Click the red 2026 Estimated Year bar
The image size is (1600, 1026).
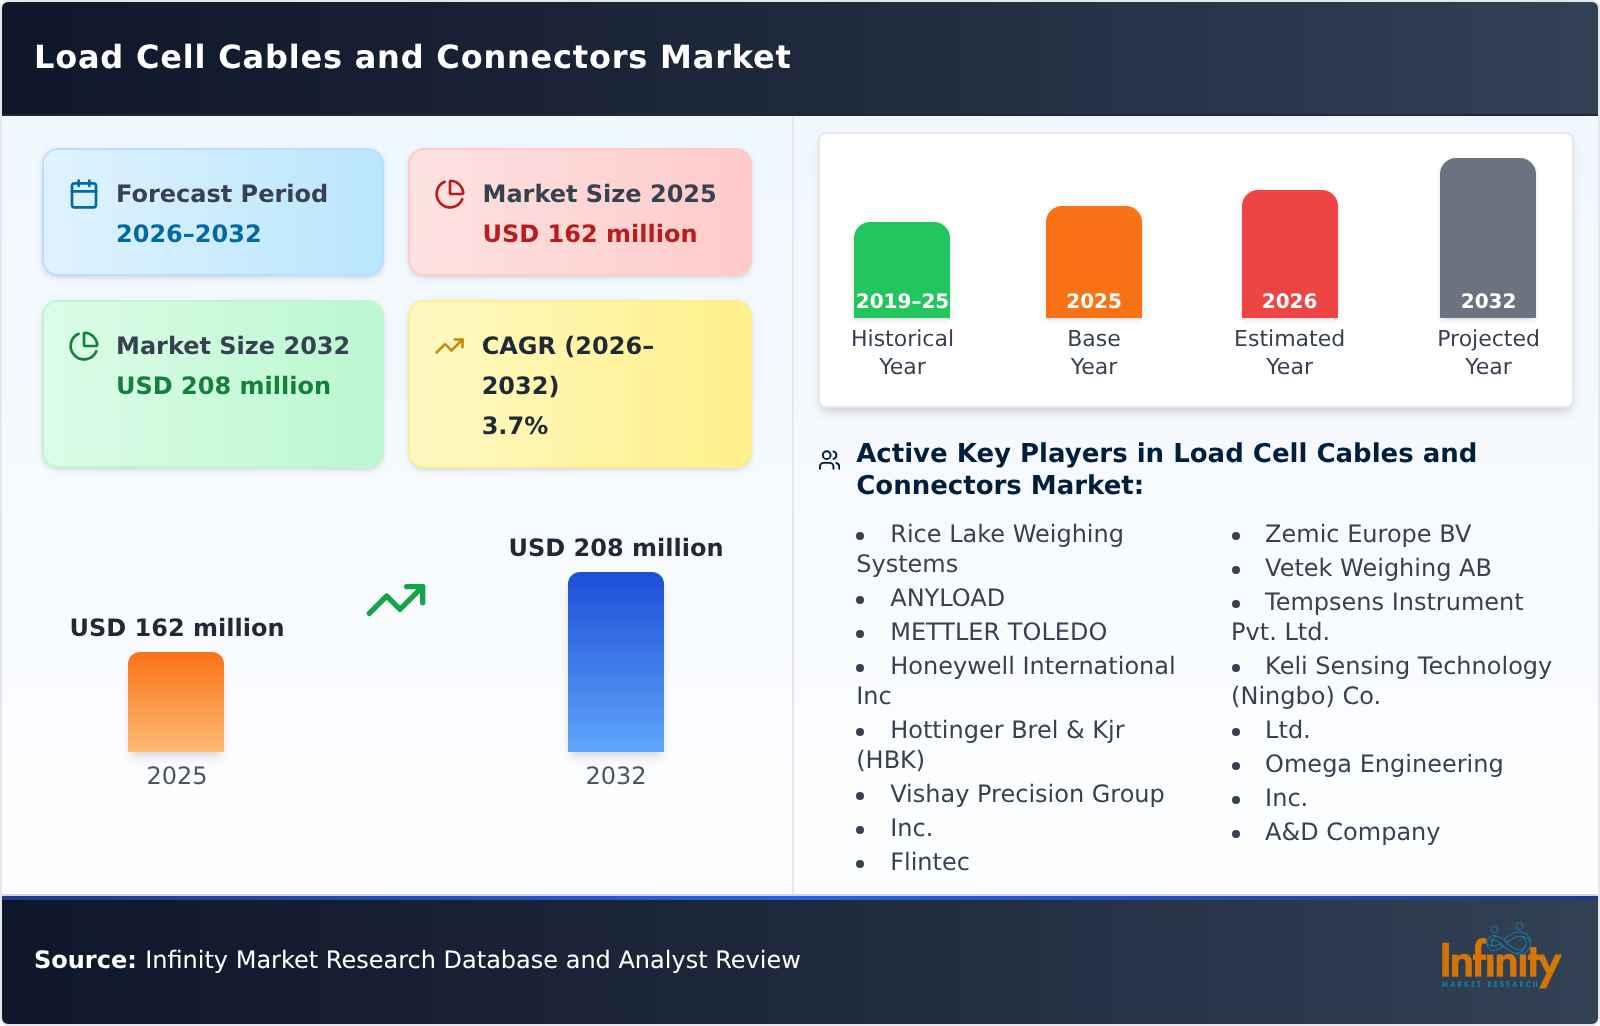pos(1290,254)
